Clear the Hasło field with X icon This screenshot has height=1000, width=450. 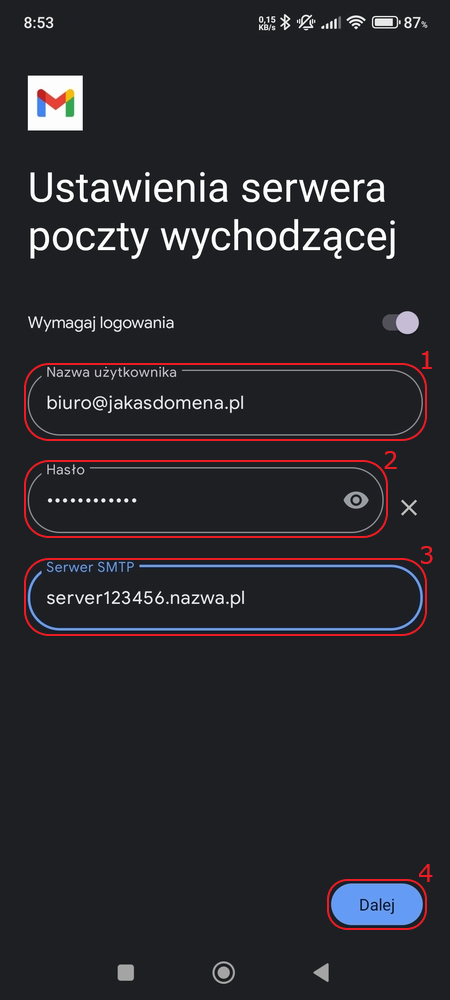coord(409,508)
